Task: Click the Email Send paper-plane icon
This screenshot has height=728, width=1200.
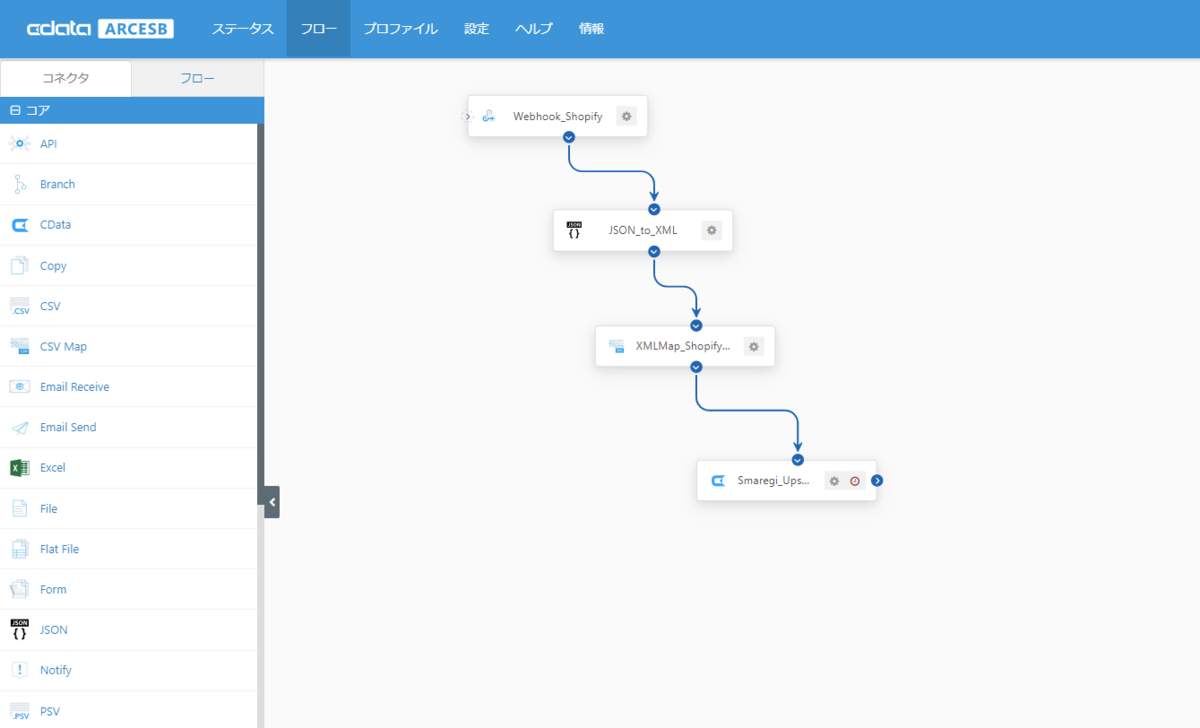Action: [x=19, y=427]
